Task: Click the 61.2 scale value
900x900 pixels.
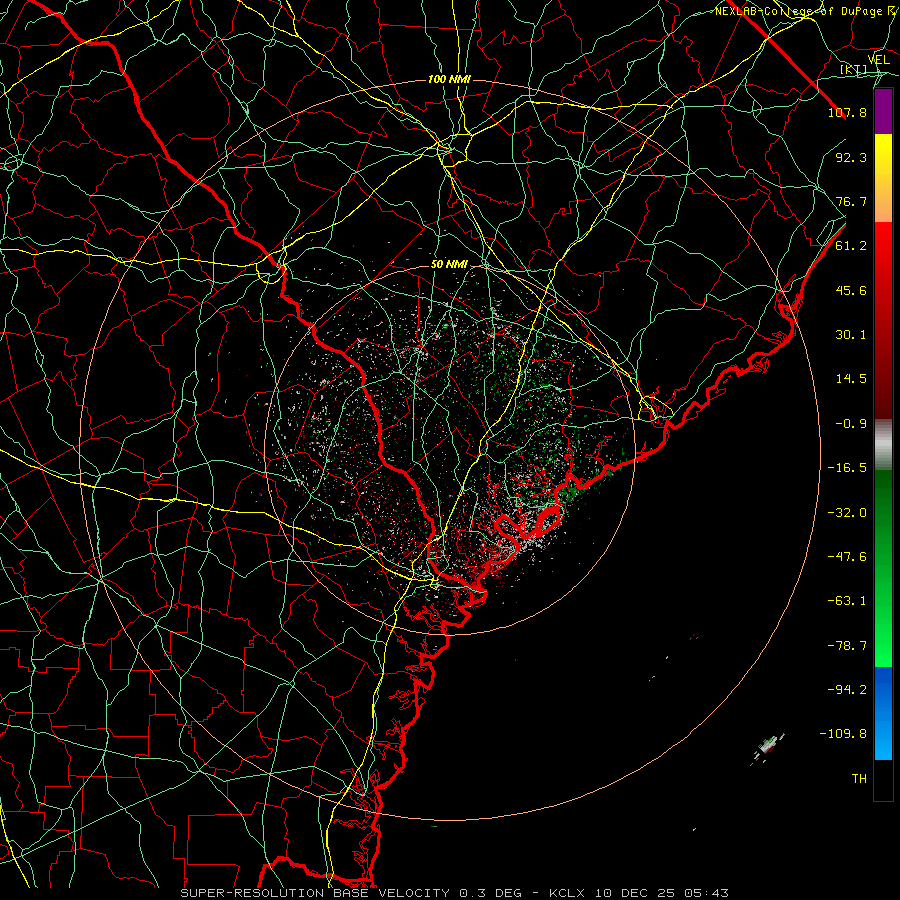Action: click(x=851, y=246)
